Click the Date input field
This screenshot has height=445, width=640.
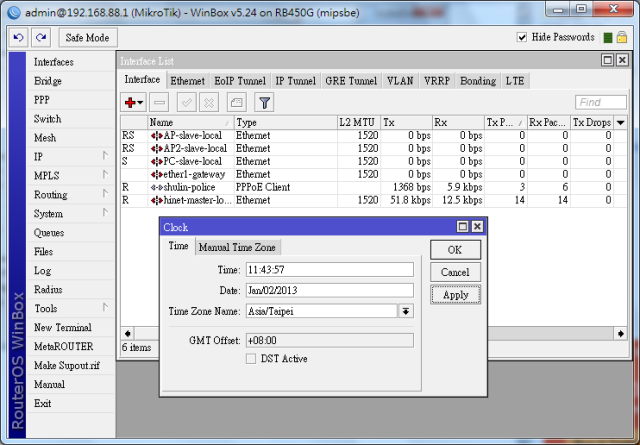330,290
